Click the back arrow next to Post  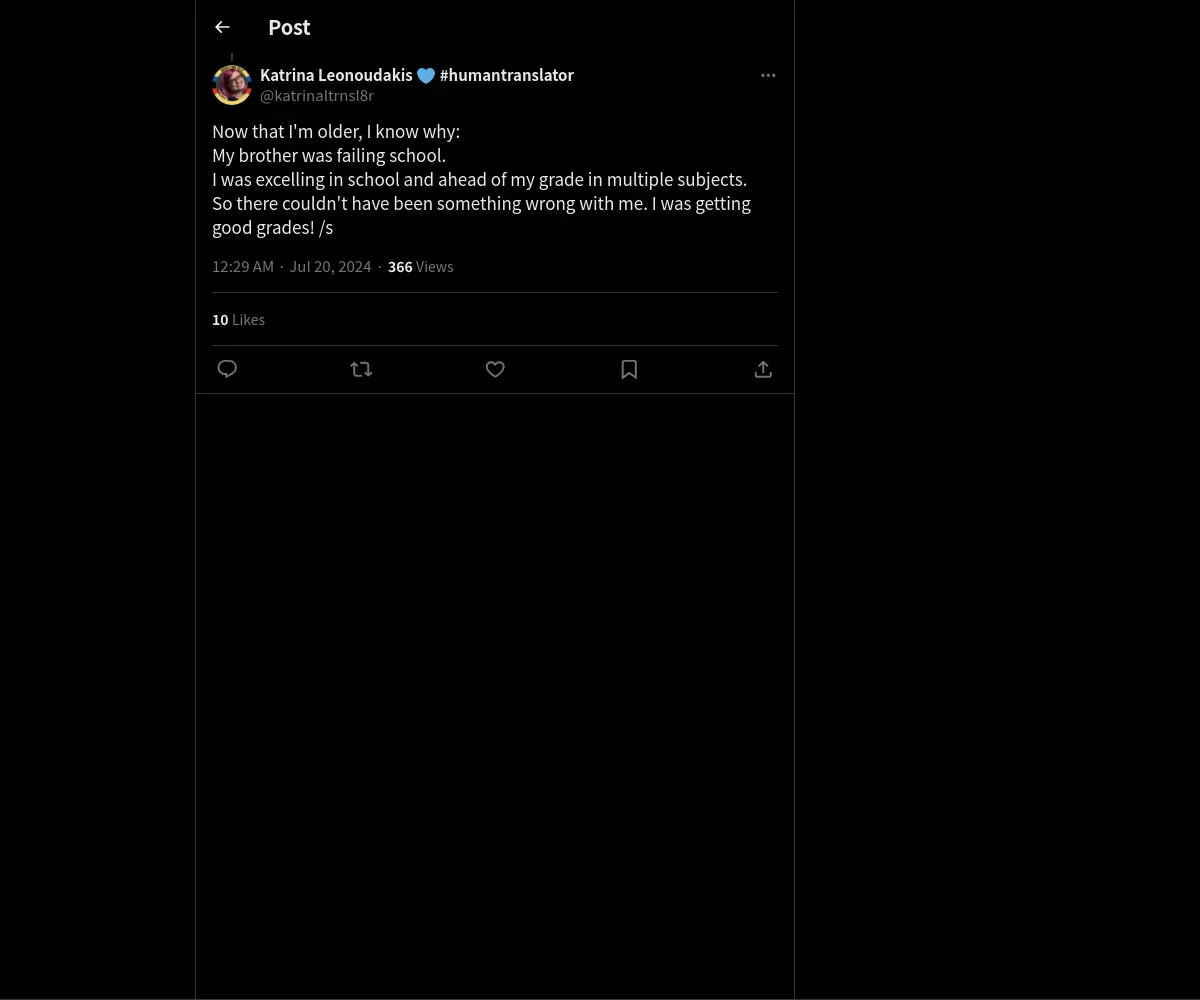point(222,27)
